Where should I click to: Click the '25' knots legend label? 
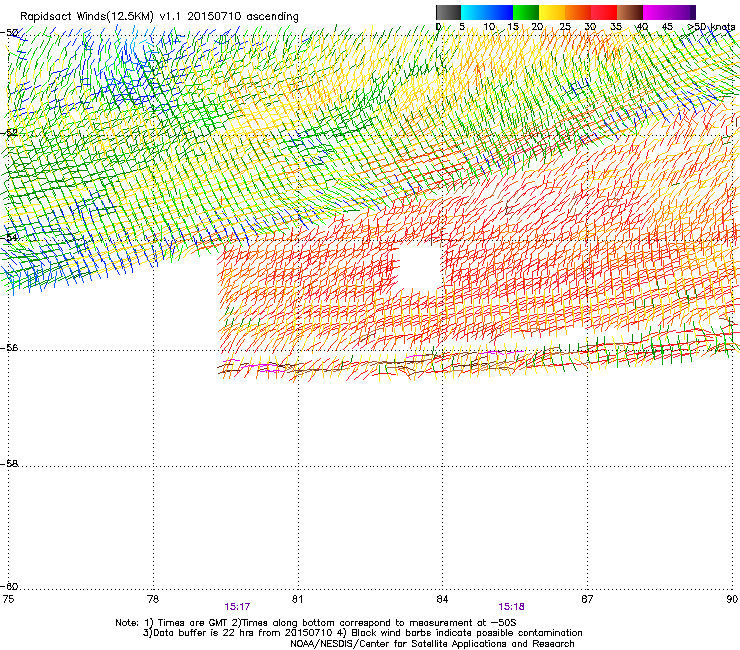click(x=565, y=27)
